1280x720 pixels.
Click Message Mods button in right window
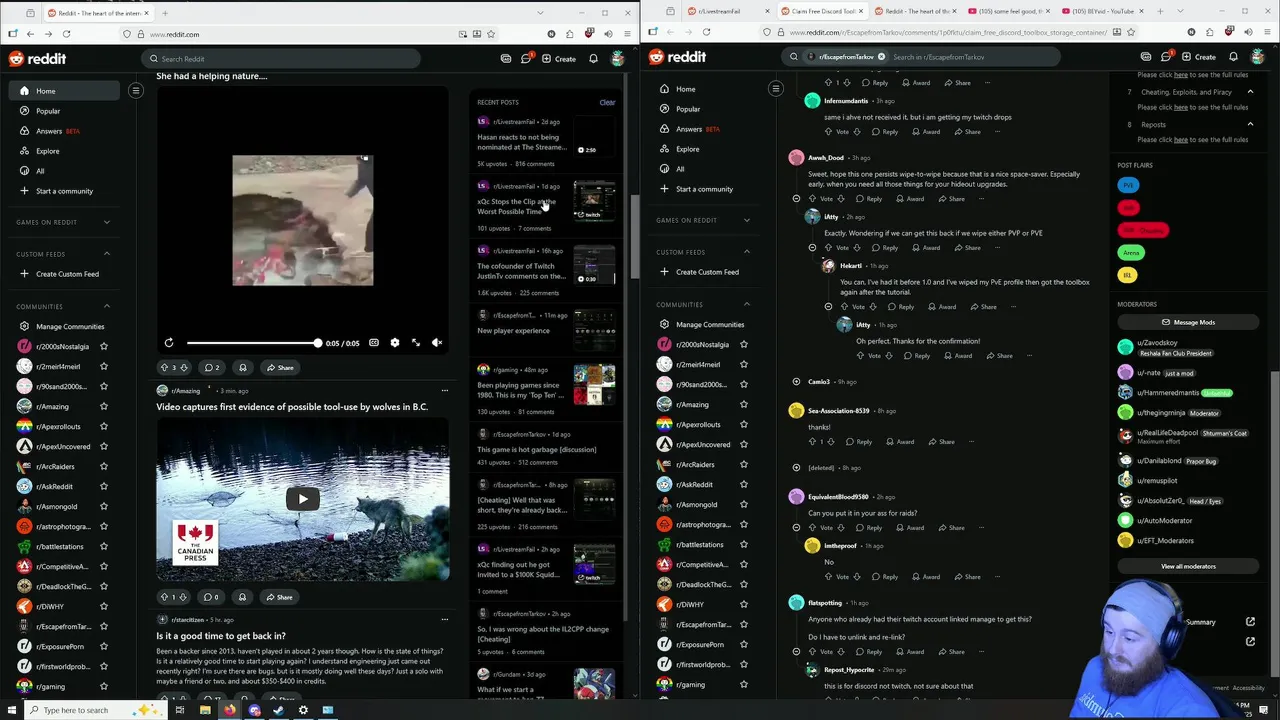click(1188, 322)
